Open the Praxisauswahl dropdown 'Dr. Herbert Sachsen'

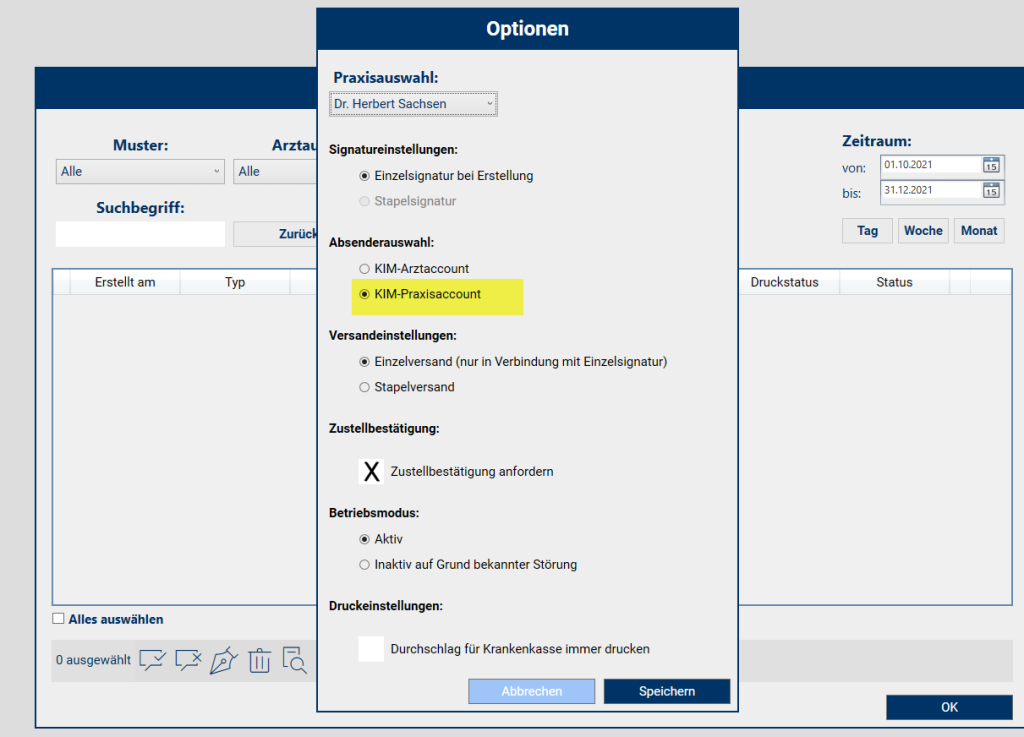tap(413, 104)
